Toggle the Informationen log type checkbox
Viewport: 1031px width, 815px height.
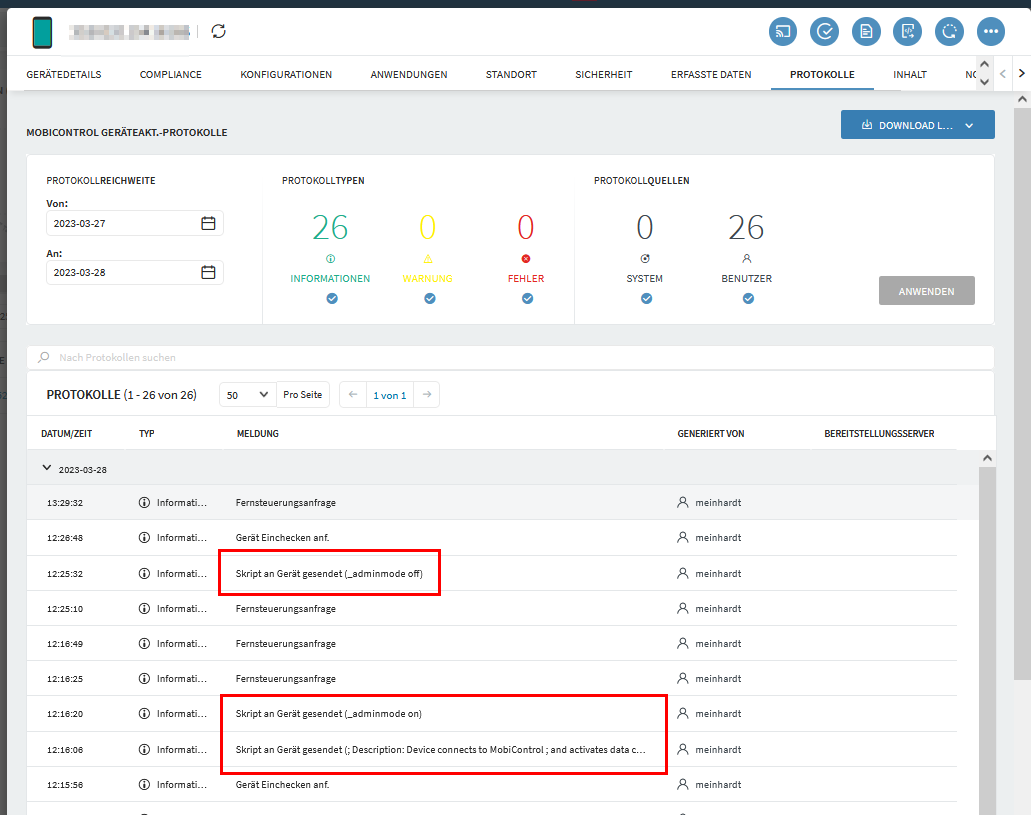click(331, 298)
